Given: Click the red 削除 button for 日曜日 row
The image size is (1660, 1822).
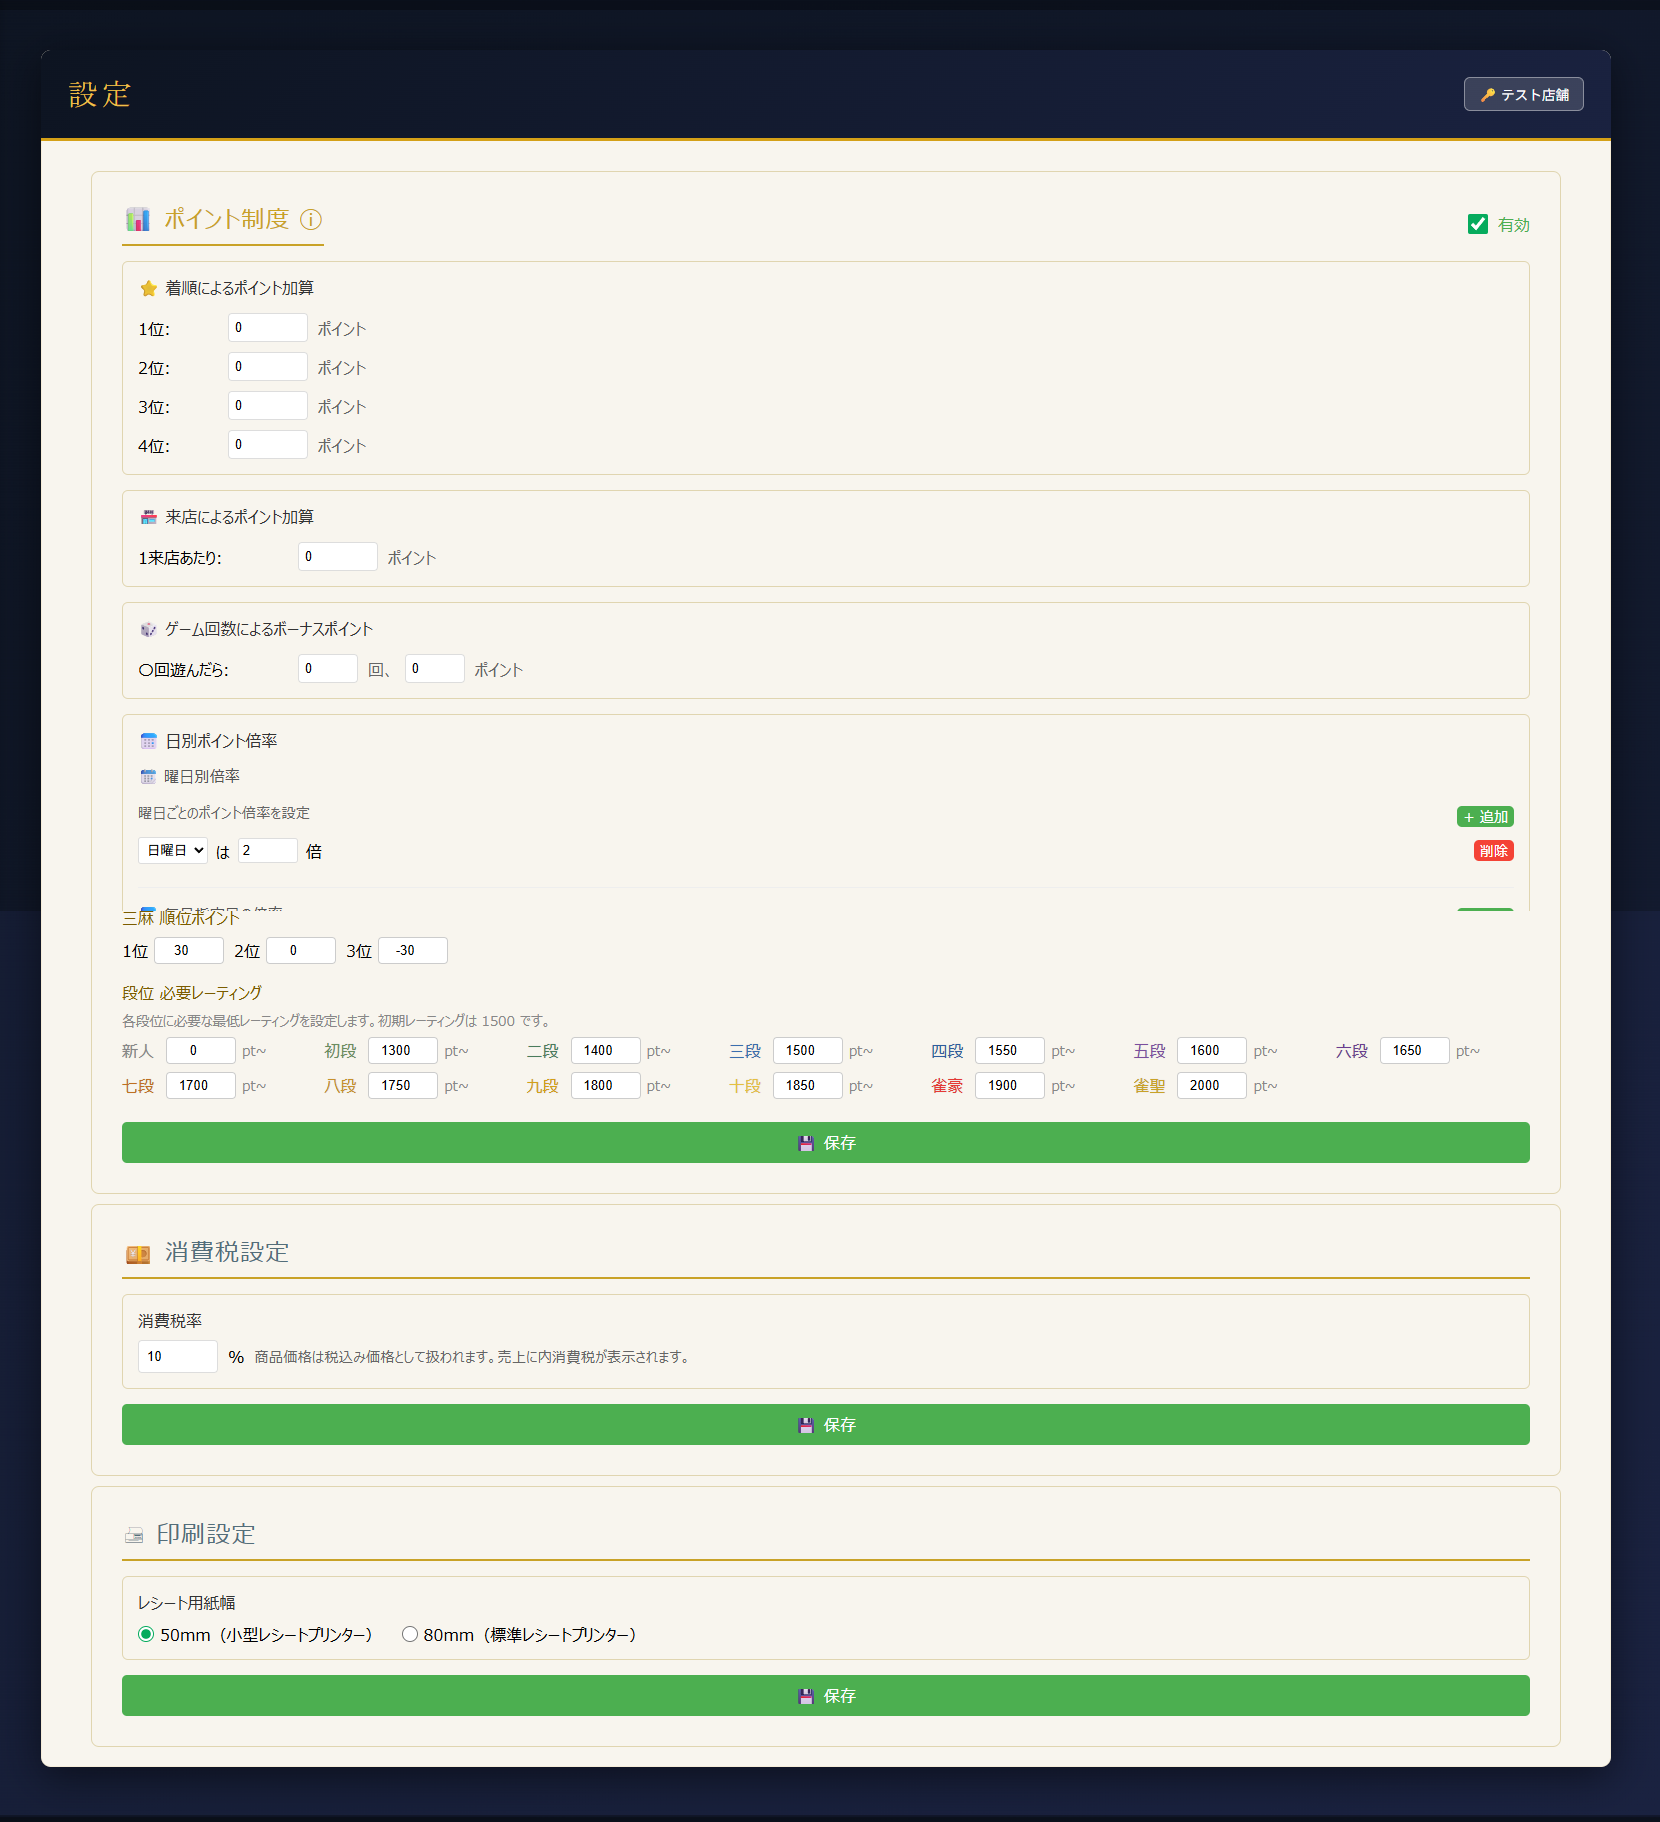Looking at the screenshot, I should coord(1494,851).
